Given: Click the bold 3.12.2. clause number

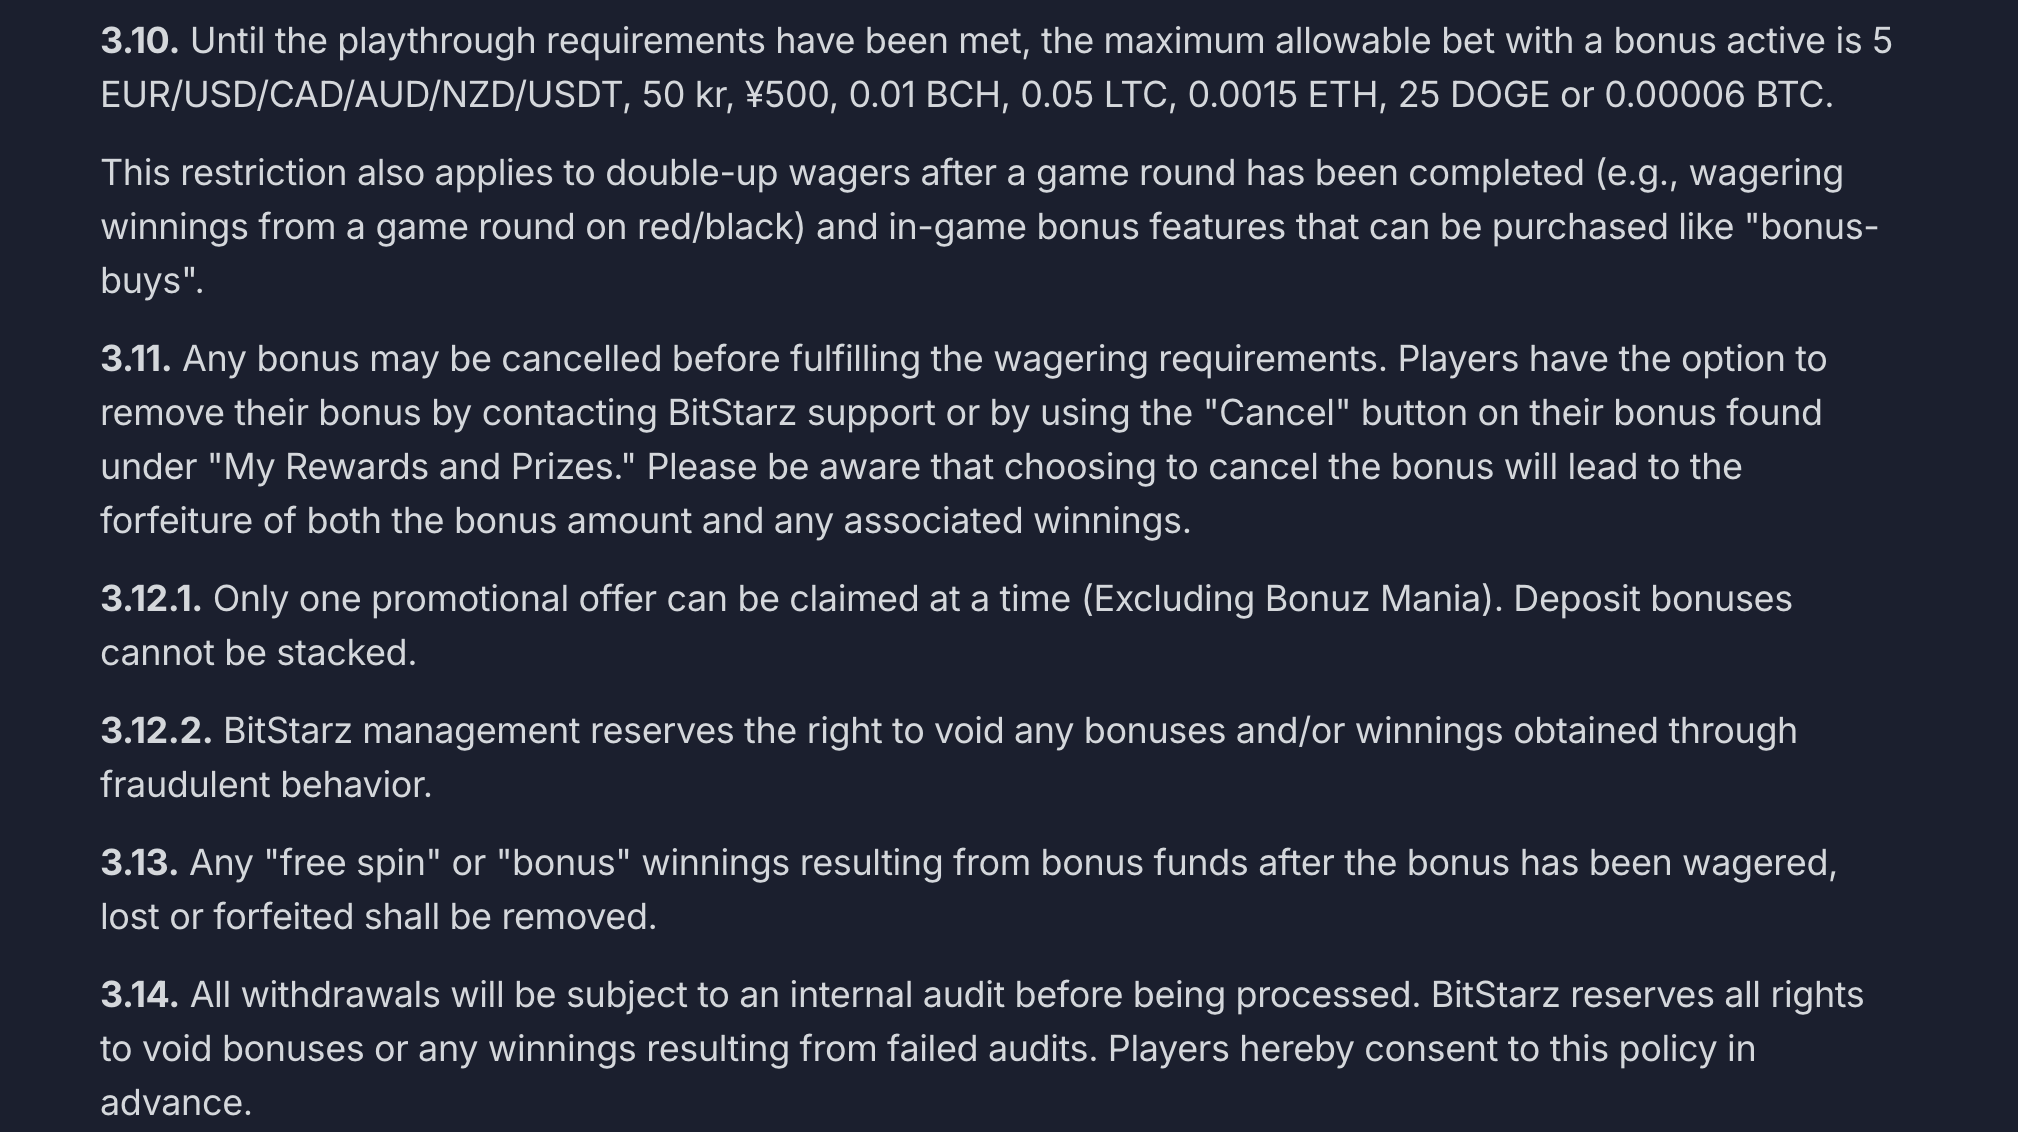Looking at the screenshot, I should pyautogui.click(x=156, y=731).
